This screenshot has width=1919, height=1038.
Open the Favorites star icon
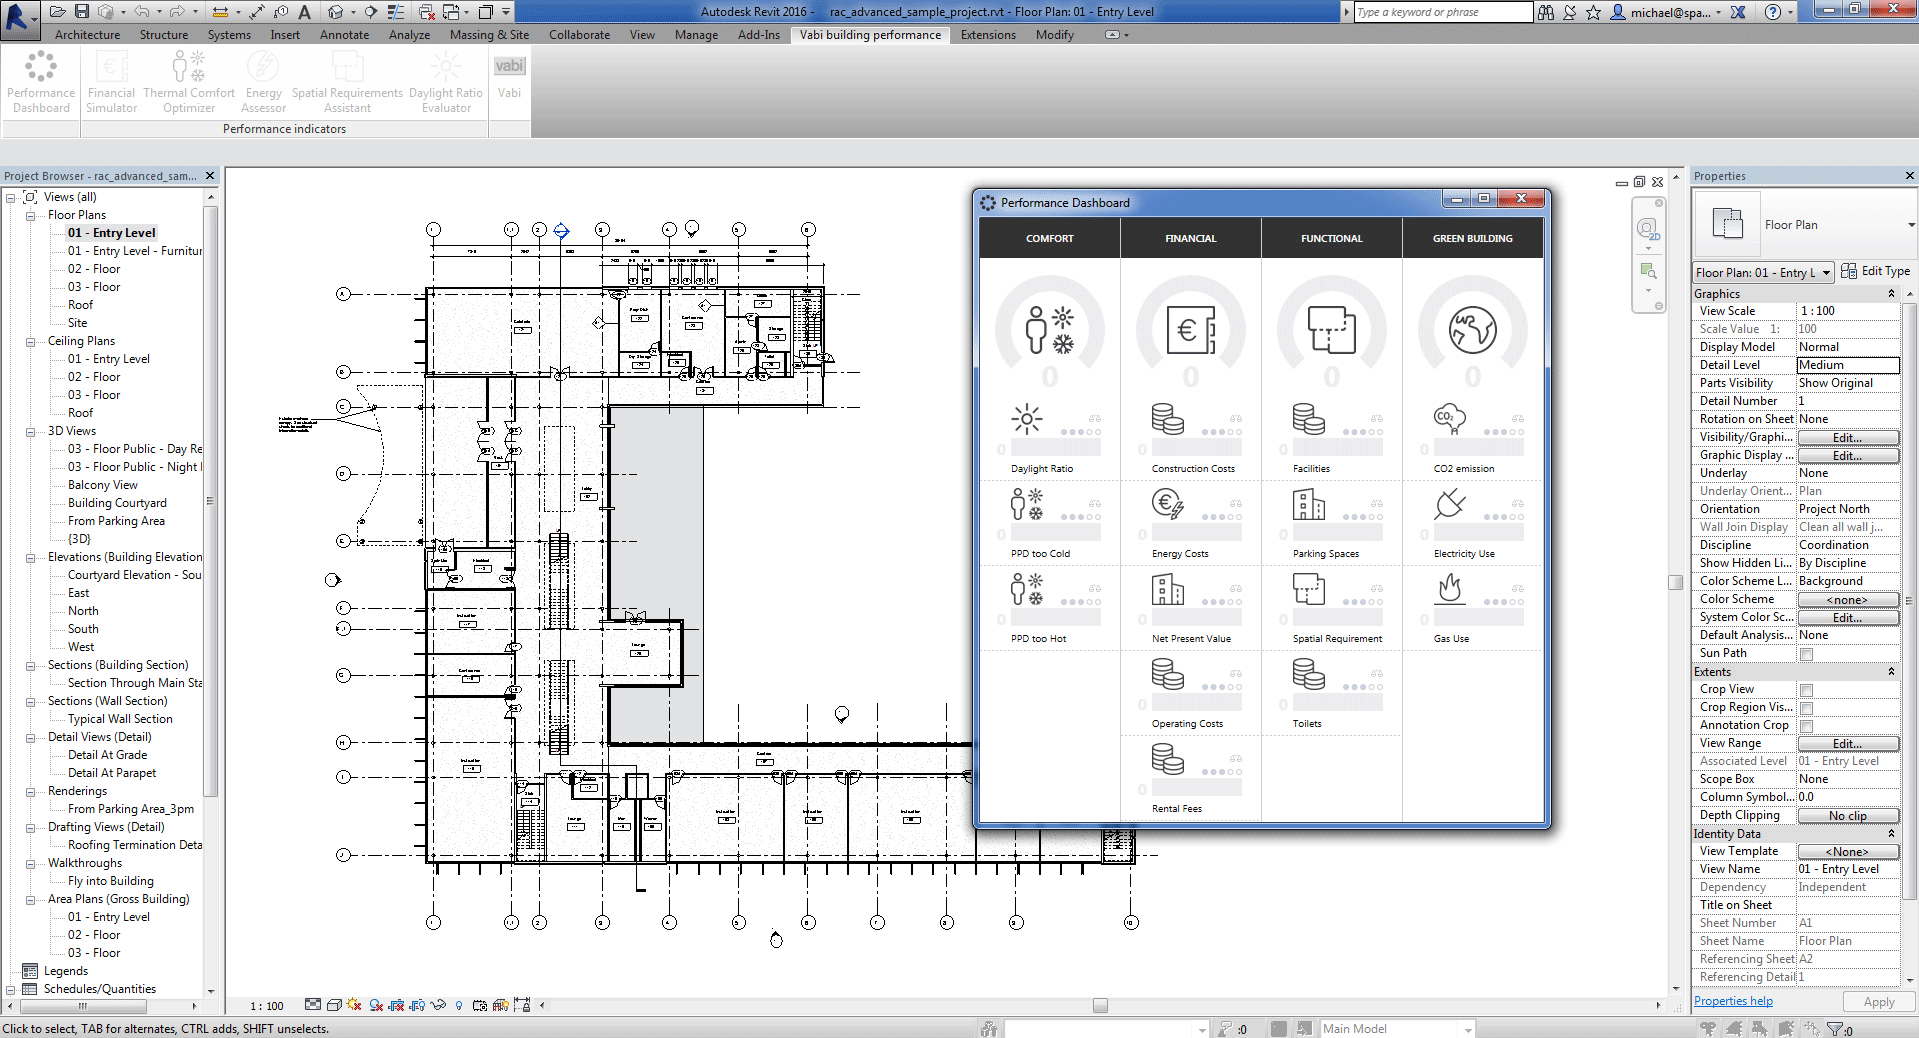[x=1593, y=12]
